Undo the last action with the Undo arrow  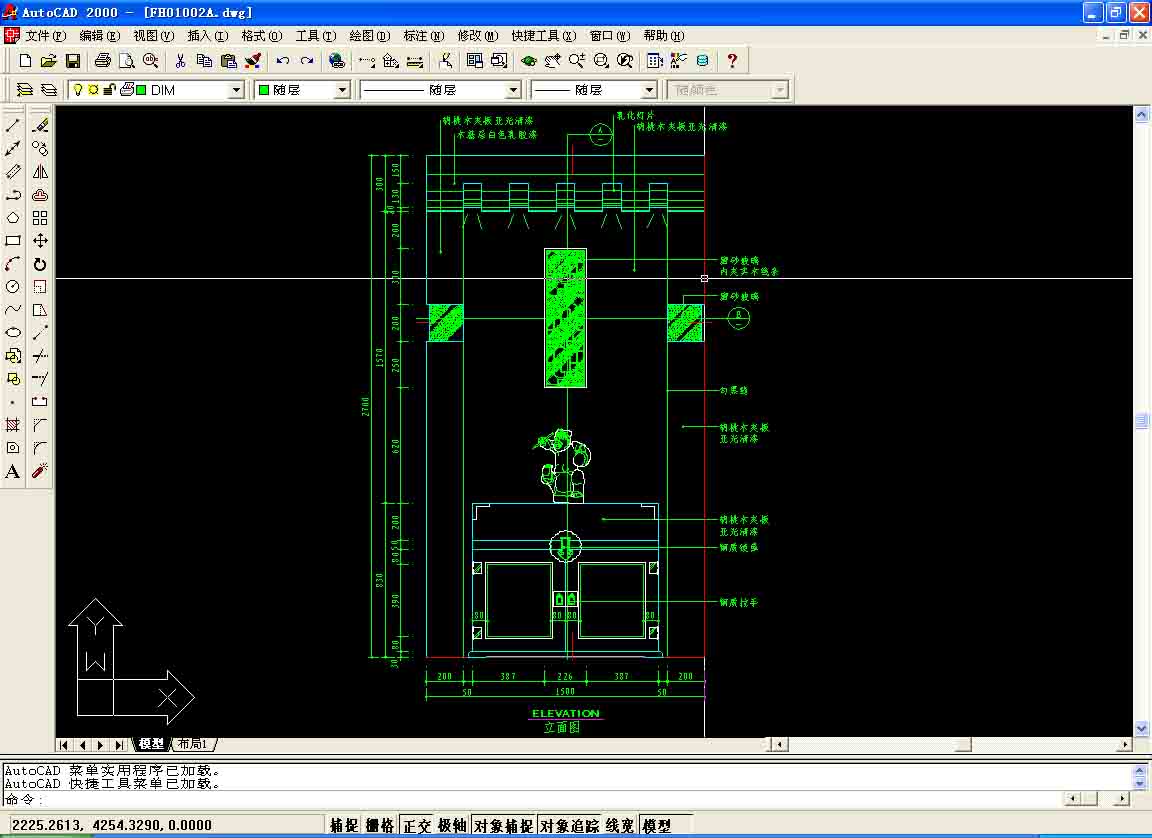283,61
